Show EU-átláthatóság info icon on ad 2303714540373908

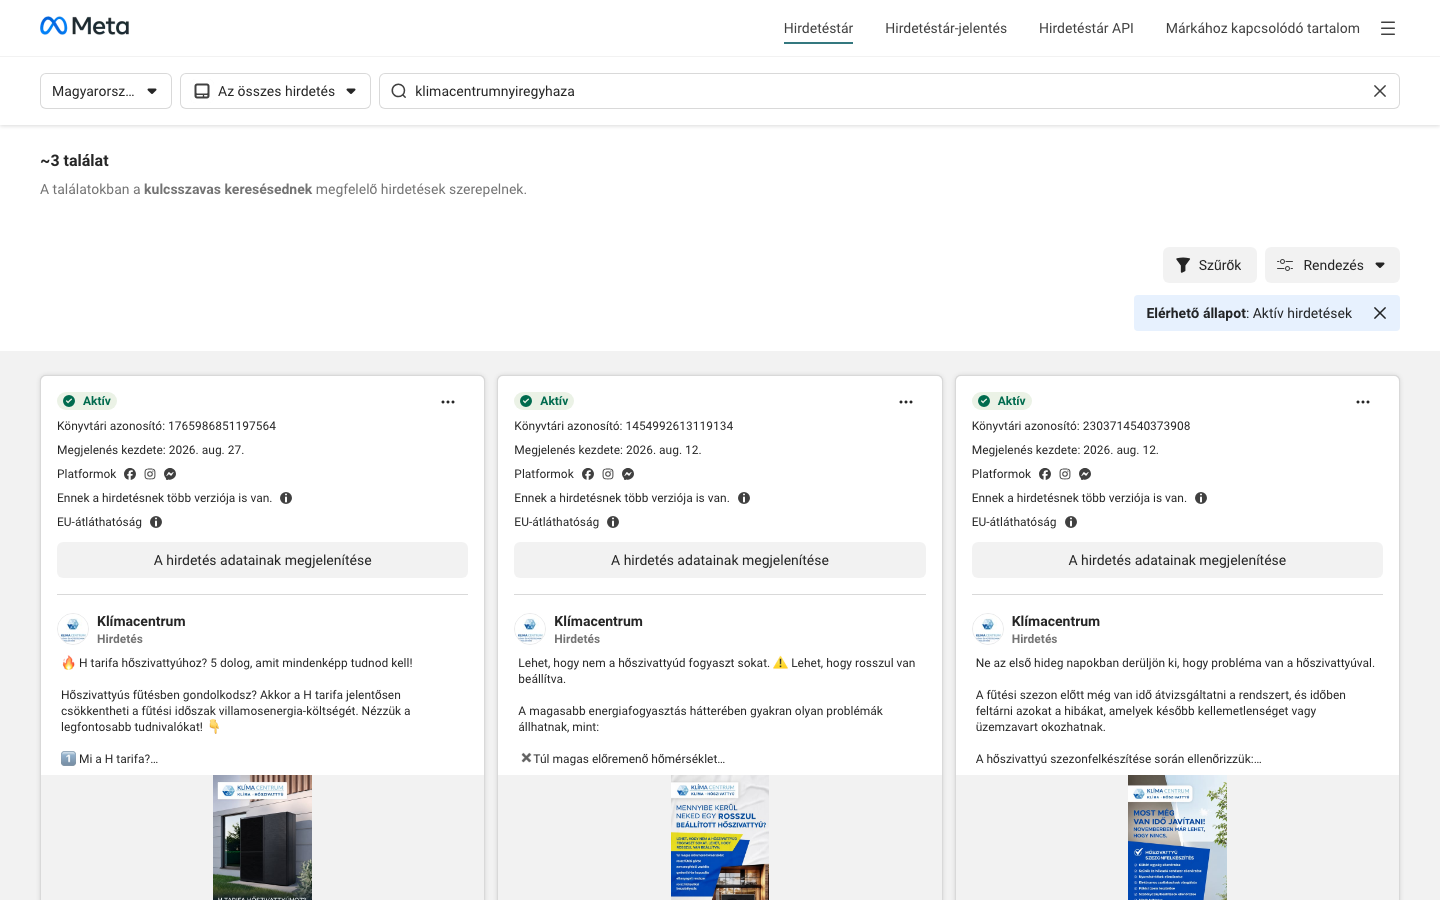click(x=1071, y=522)
